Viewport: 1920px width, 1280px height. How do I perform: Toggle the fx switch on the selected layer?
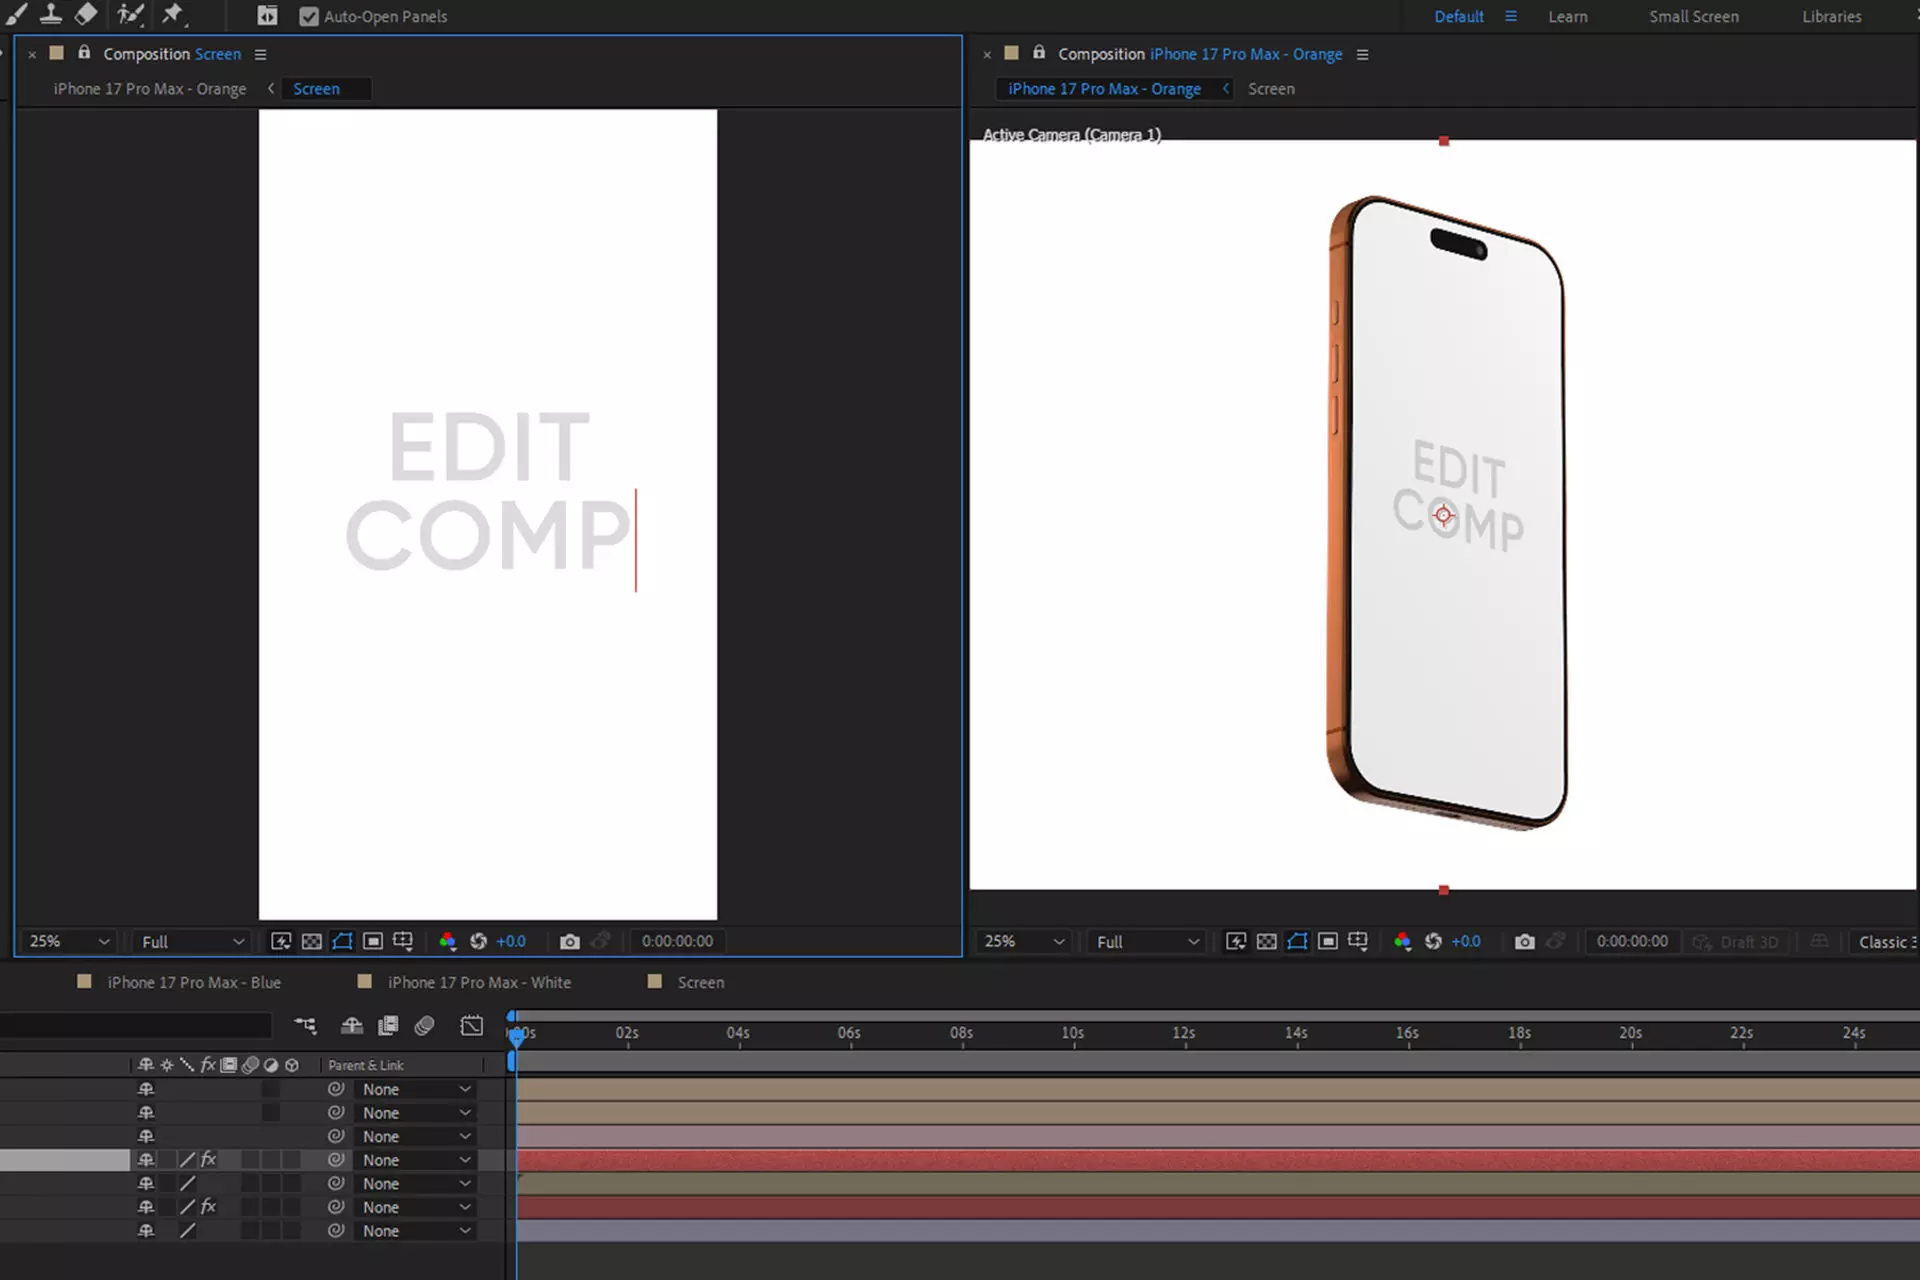(208, 1159)
